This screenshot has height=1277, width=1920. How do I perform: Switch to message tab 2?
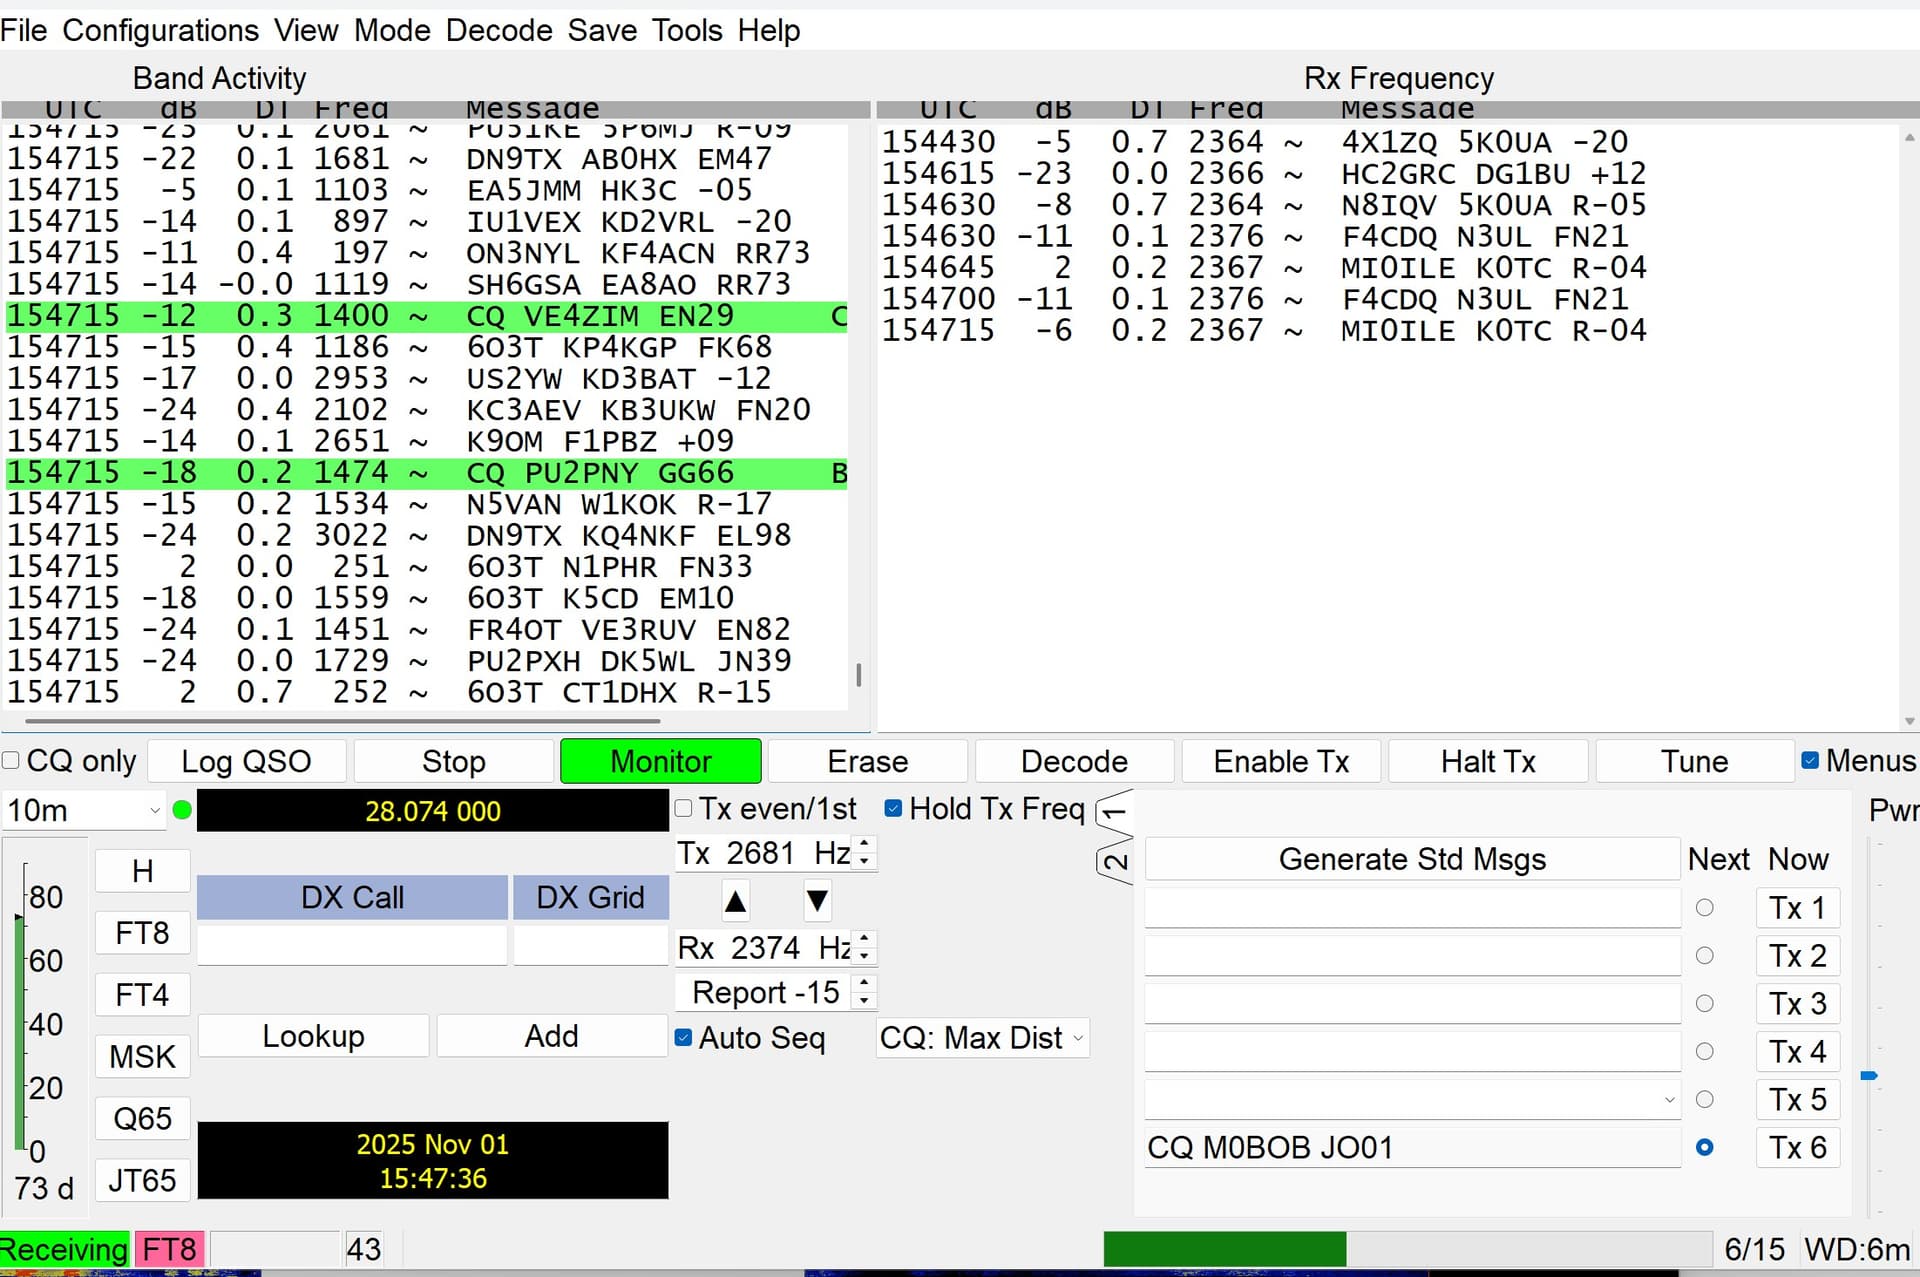click(1114, 862)
